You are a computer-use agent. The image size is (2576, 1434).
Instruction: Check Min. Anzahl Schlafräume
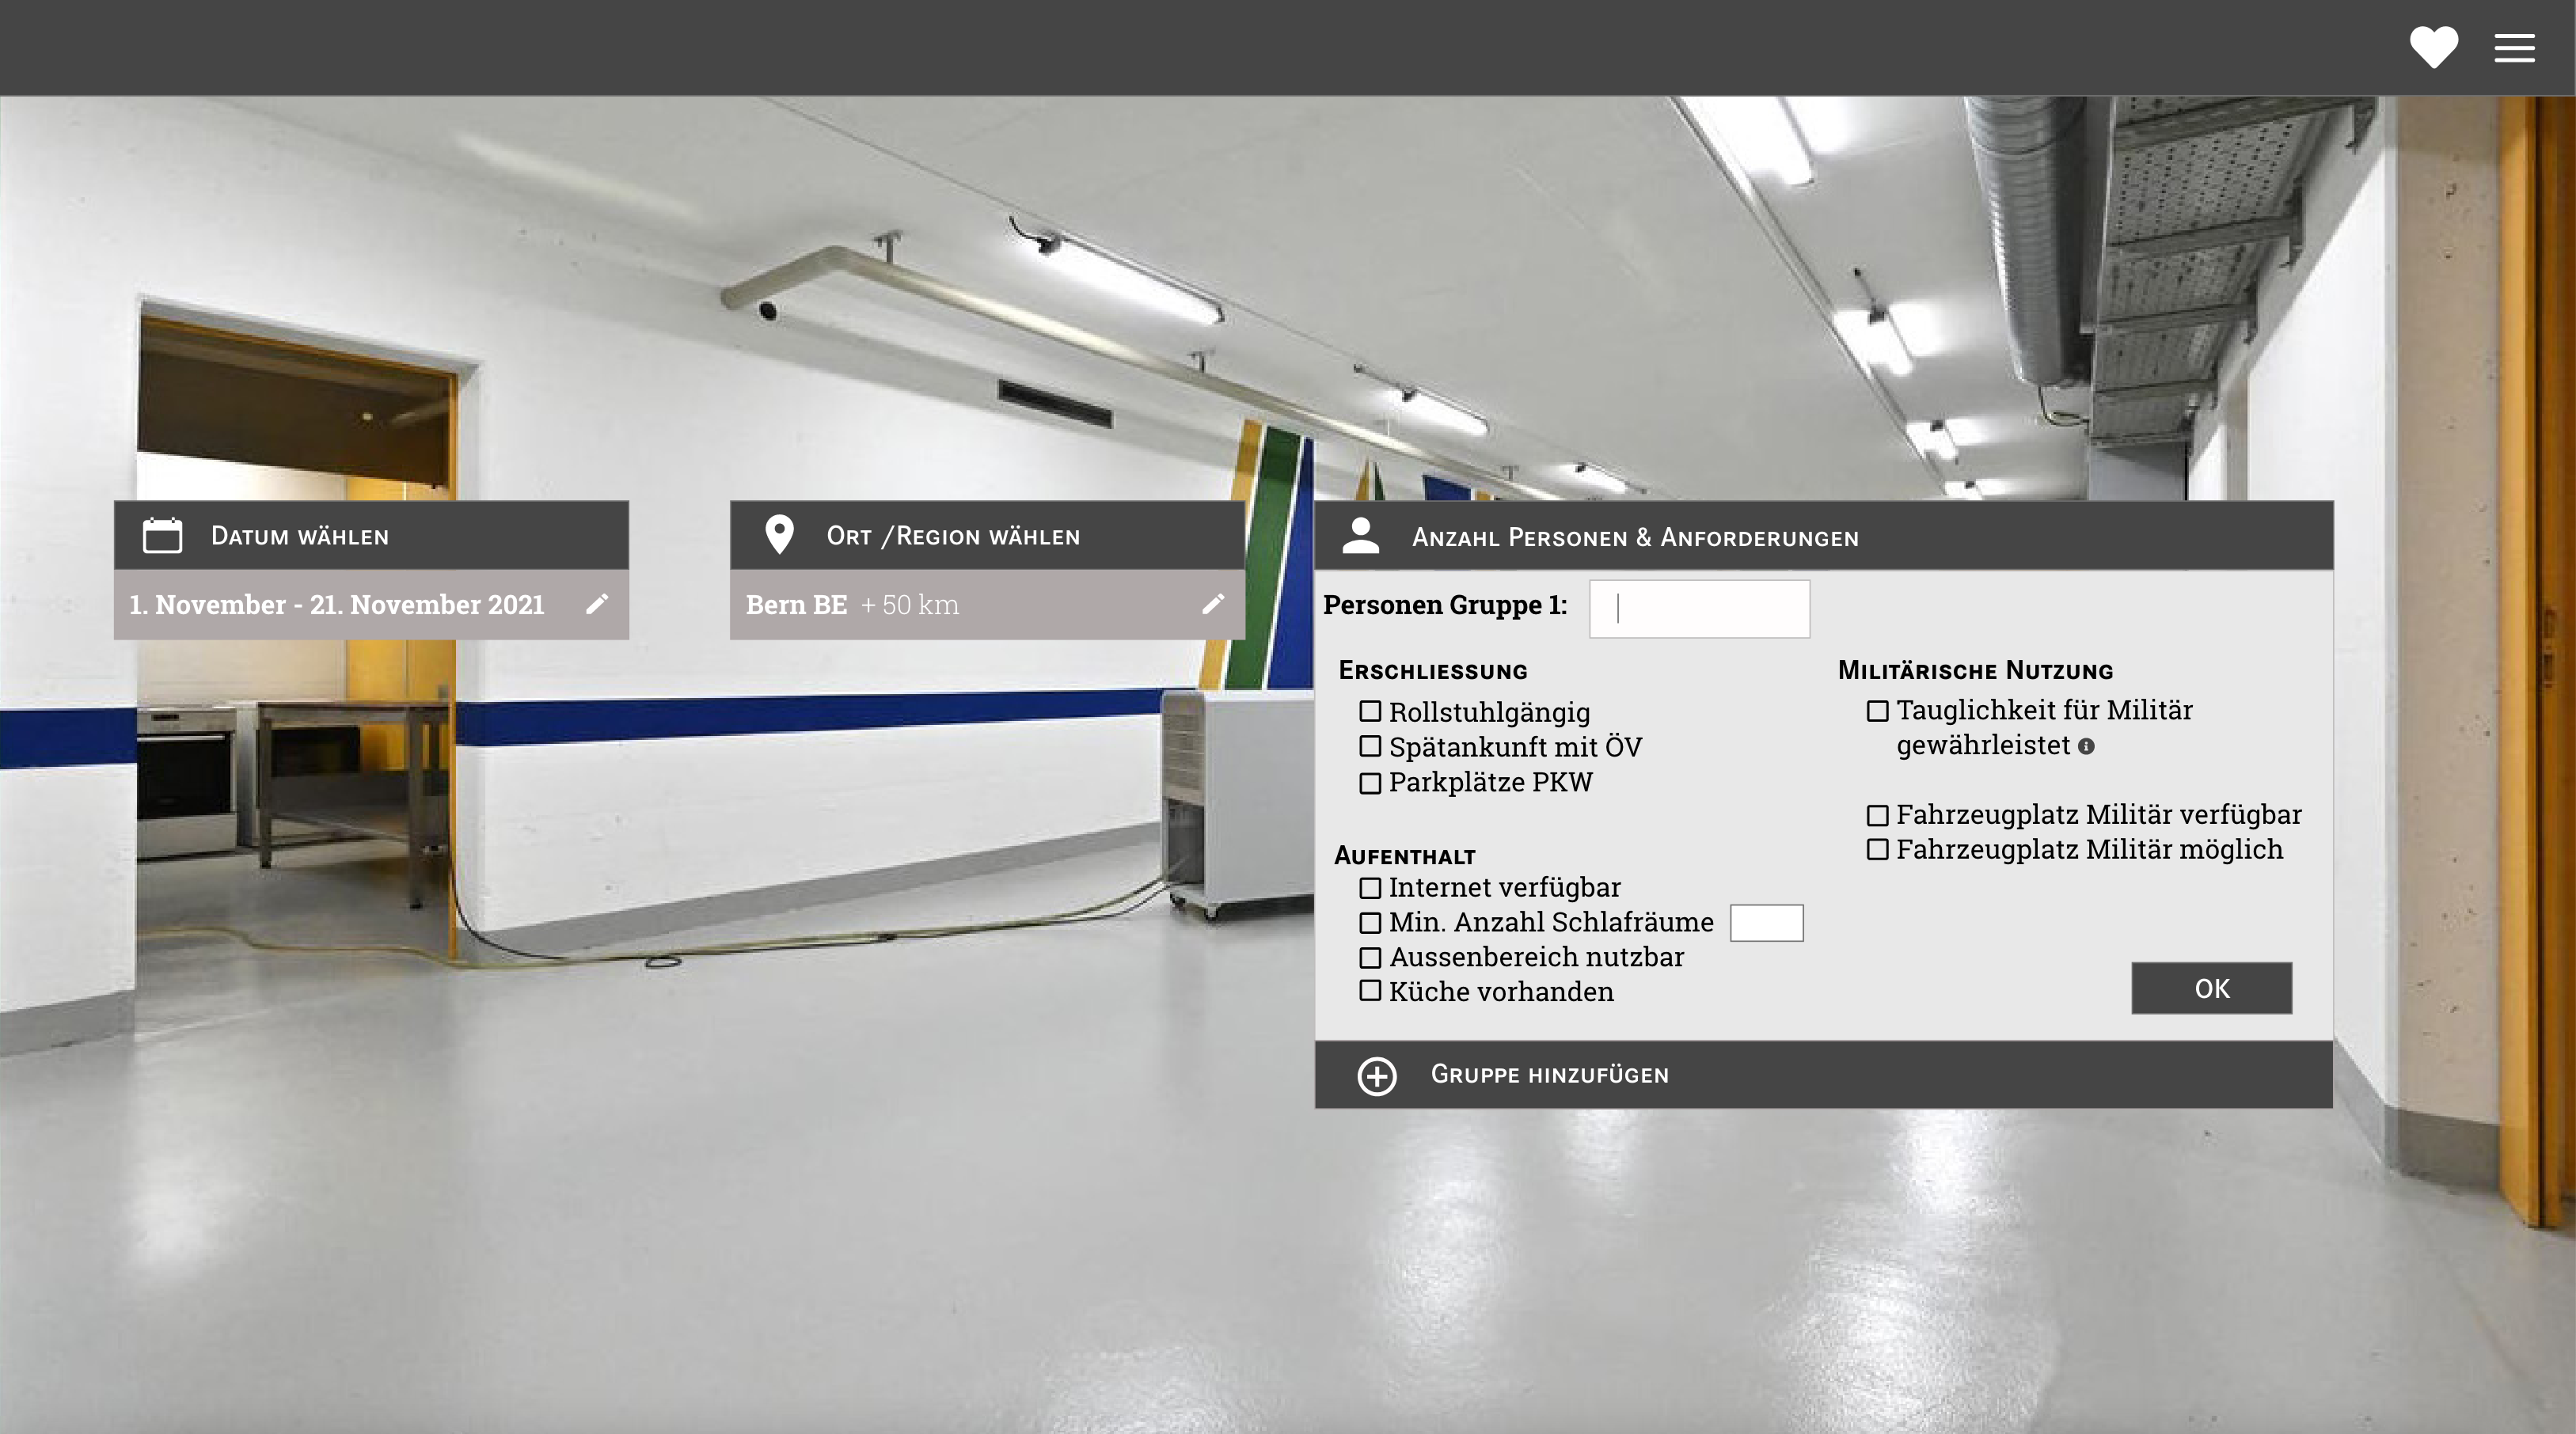1370,923
